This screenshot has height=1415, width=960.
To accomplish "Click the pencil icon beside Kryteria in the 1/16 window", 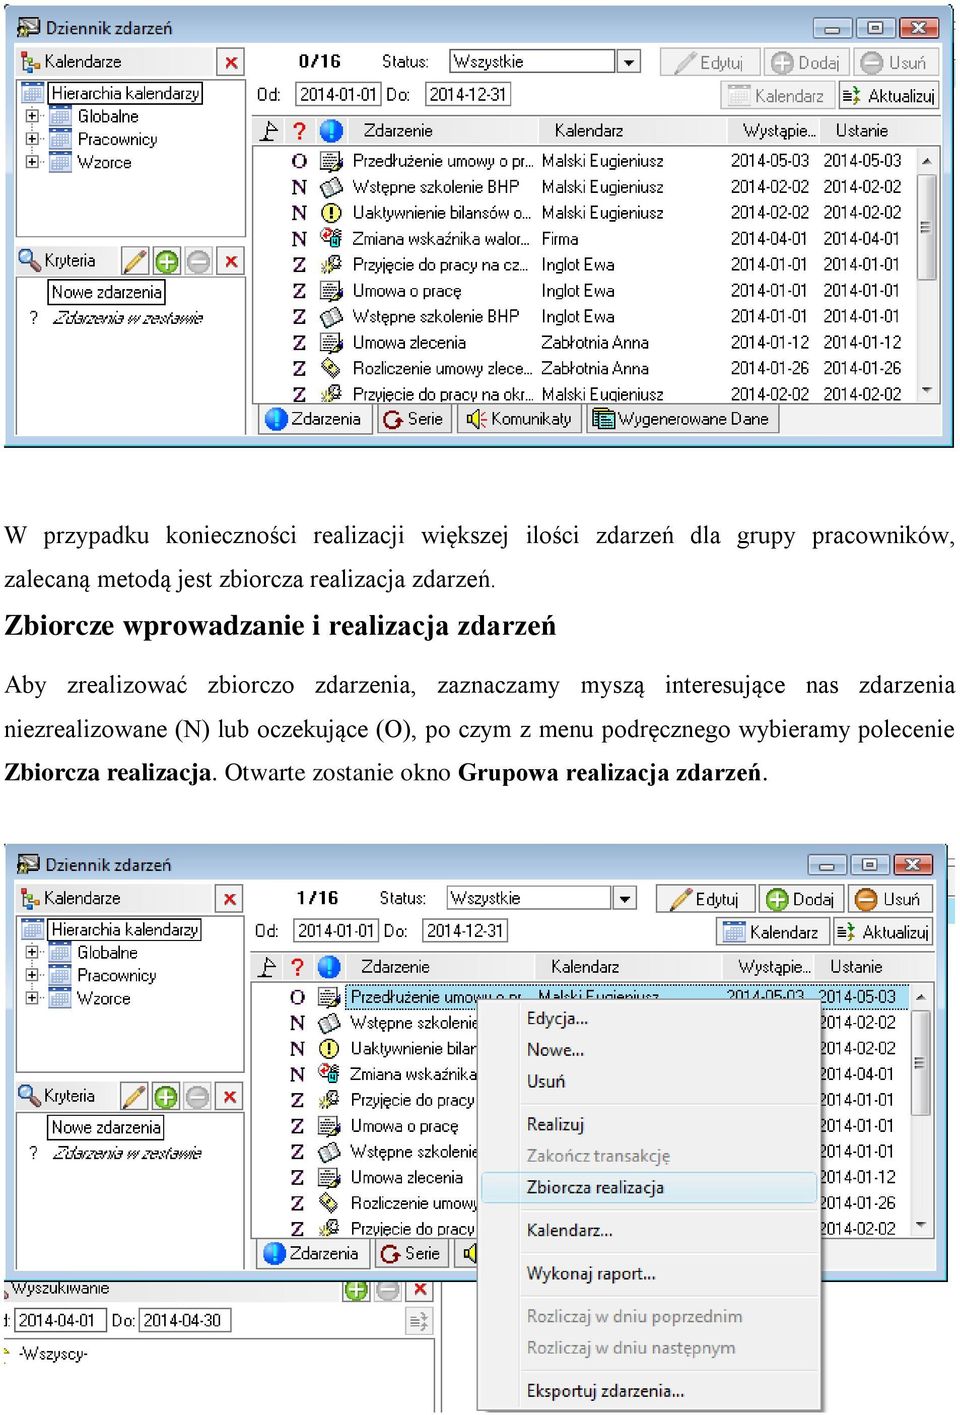I will click(x=134, y=1097).
